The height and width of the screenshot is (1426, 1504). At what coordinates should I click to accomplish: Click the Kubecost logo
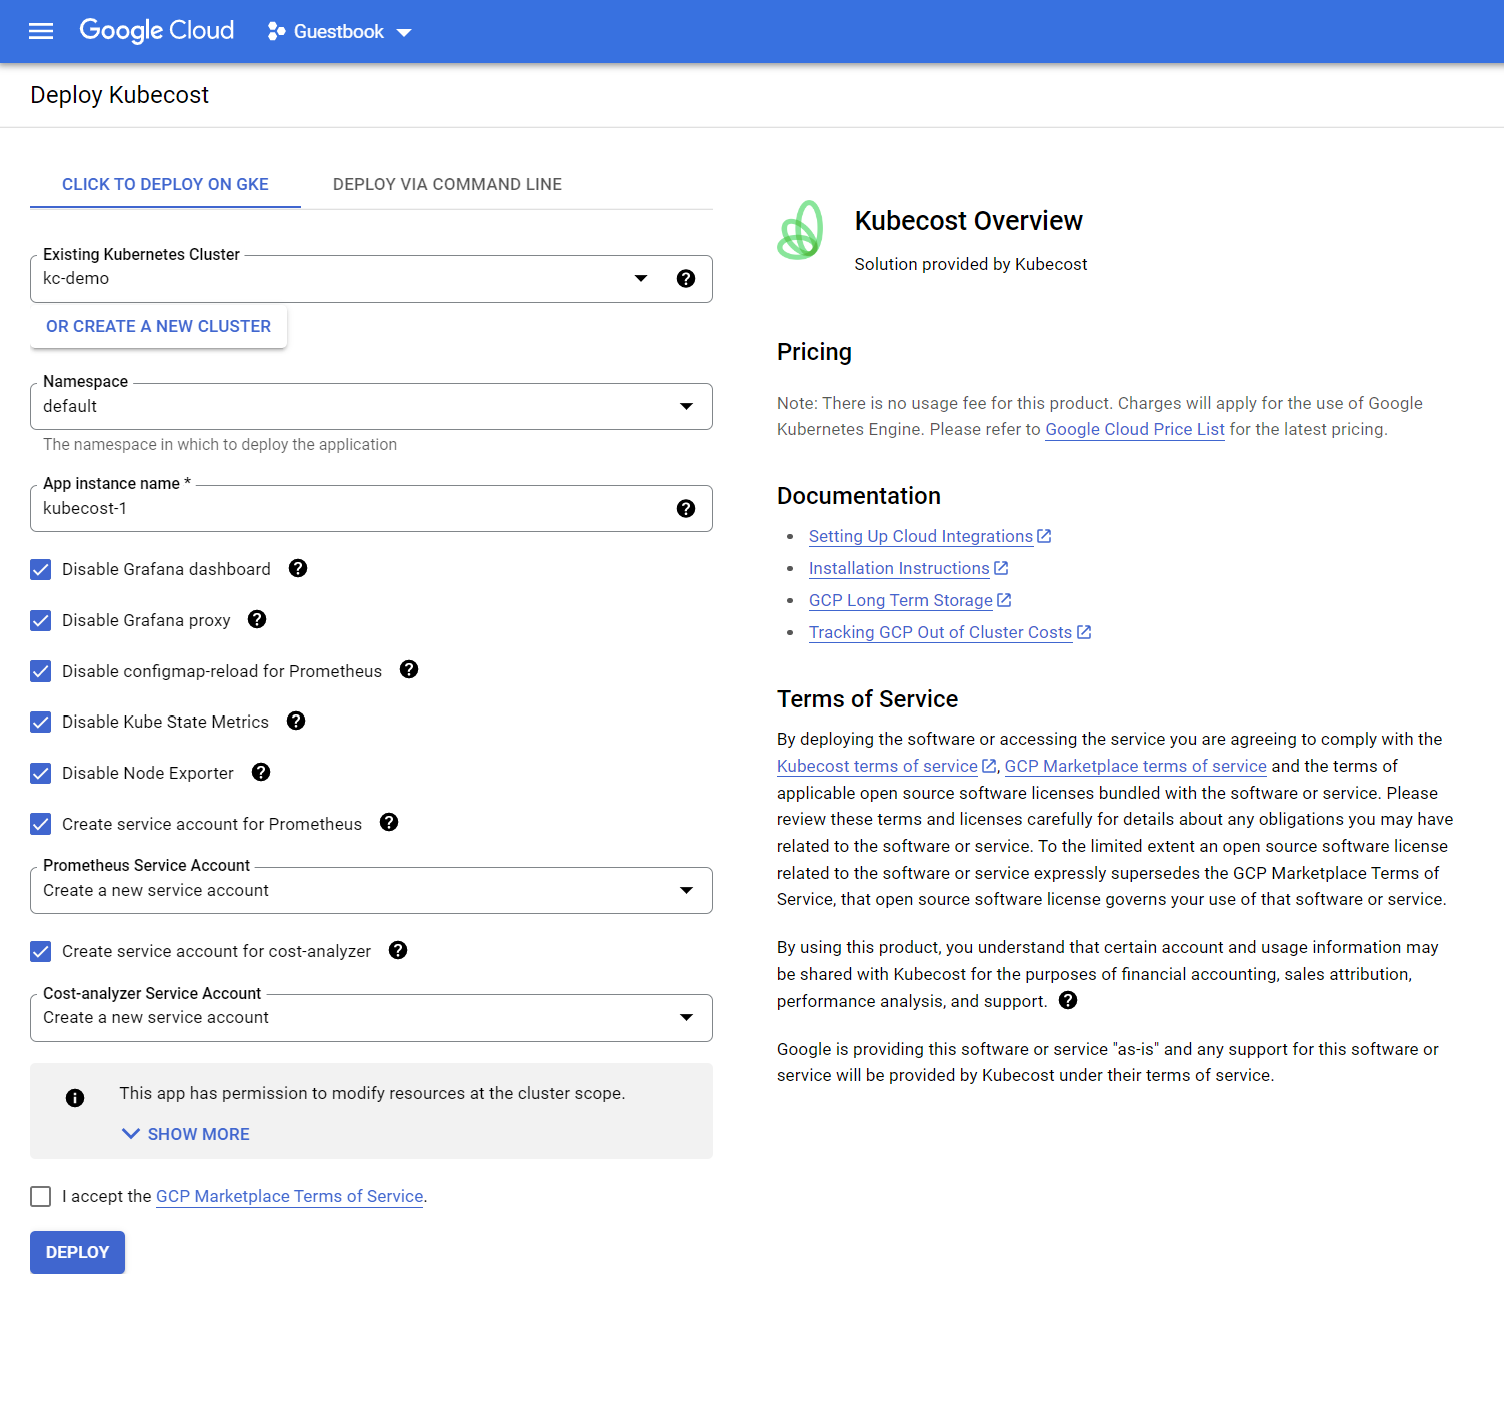[x=800, y=230]
